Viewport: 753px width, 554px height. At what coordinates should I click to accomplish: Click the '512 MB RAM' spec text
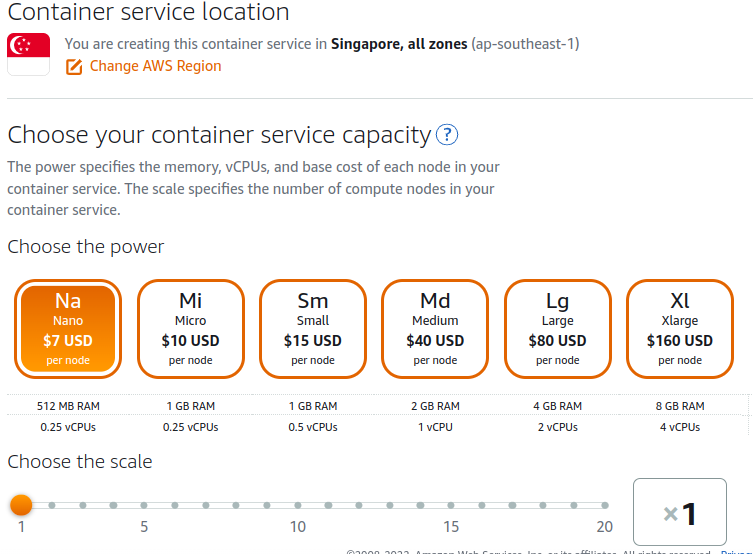[68, 406]
